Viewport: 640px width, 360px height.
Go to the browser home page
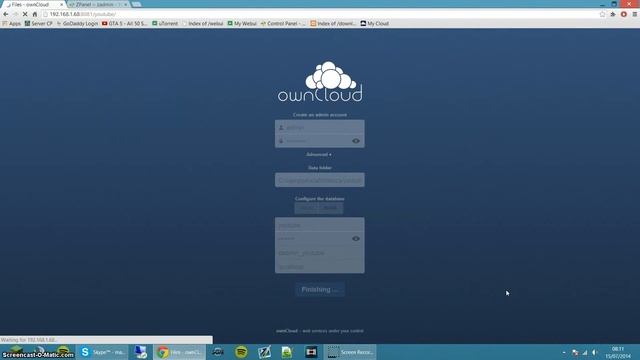(x=35, y=14)
